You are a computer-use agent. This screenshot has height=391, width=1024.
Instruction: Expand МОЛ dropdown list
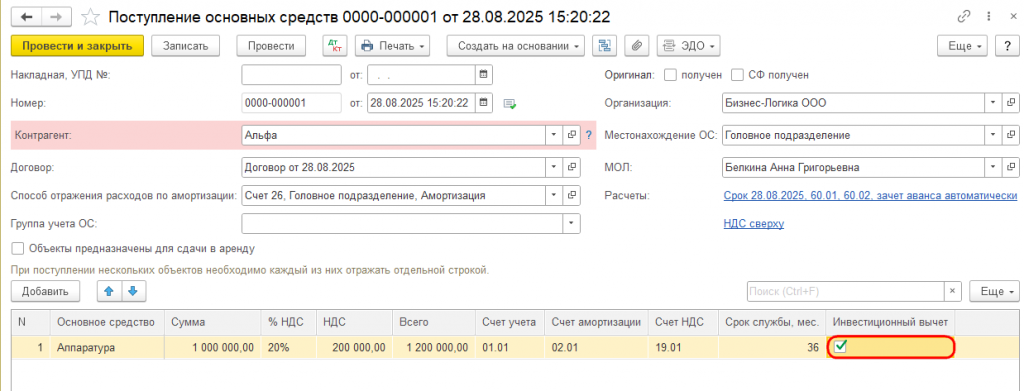[993, 167]
